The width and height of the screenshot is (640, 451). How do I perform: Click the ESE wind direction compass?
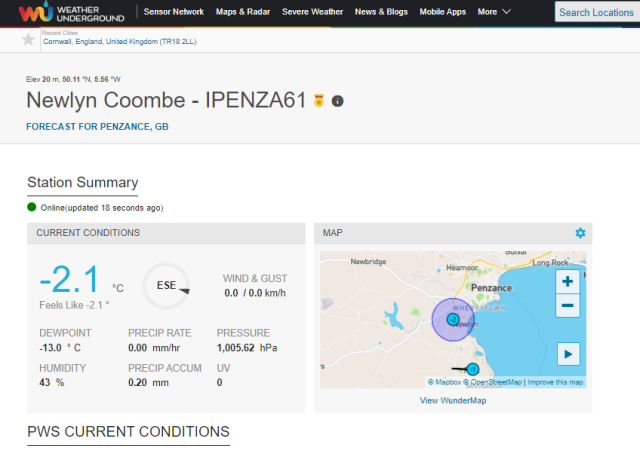(x=166, y=286)
